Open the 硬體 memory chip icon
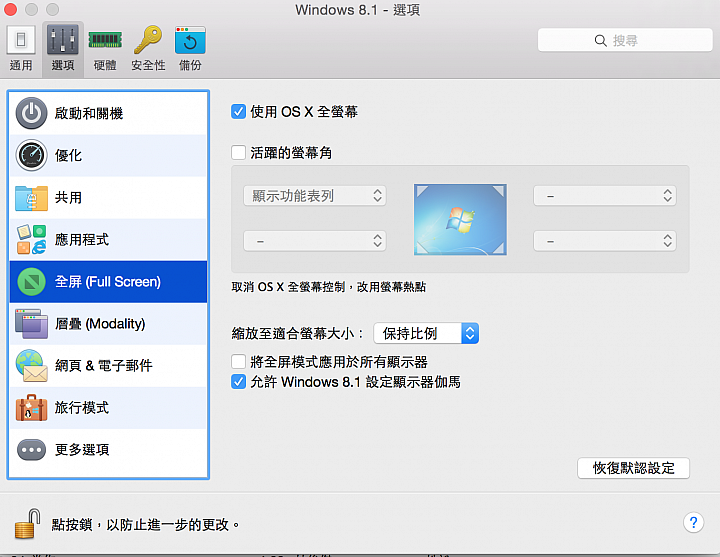This screenshot has width=720, height=557. tap(105, 40)
